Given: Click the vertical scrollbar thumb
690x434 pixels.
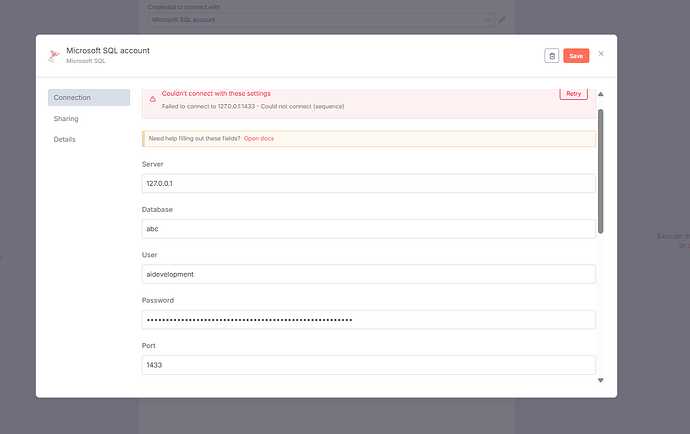Looking at the screenshot, I should [601, 170].
